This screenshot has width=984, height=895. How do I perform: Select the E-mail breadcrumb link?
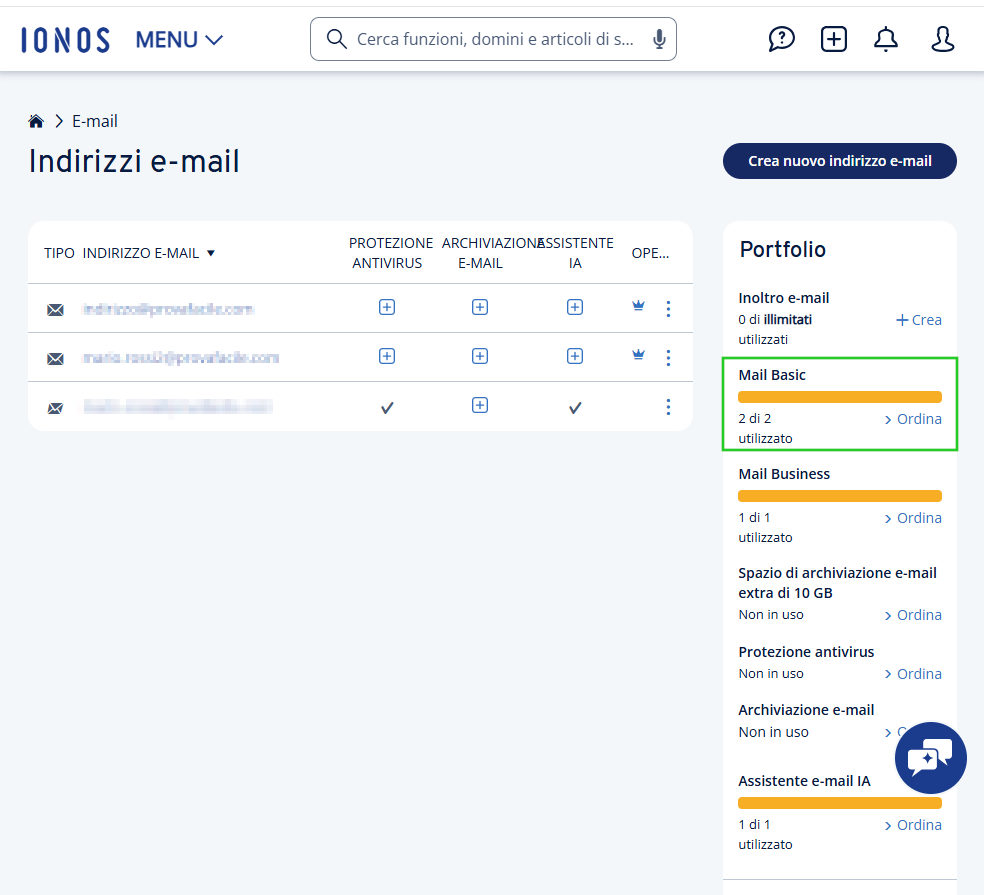[x=95, y=120]
